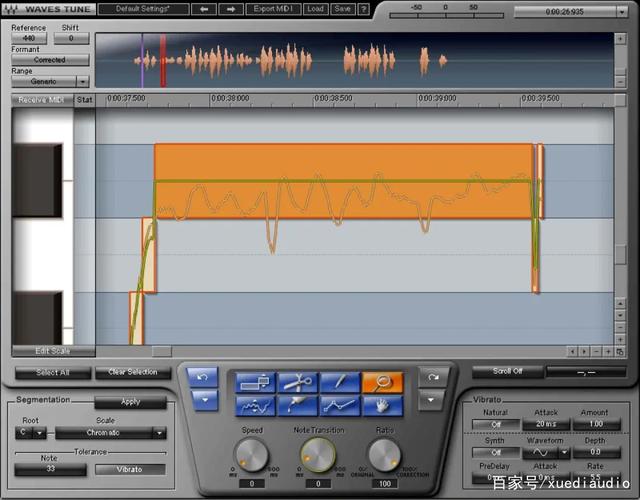Click Export MIDI in top bar

click(273, 9)
